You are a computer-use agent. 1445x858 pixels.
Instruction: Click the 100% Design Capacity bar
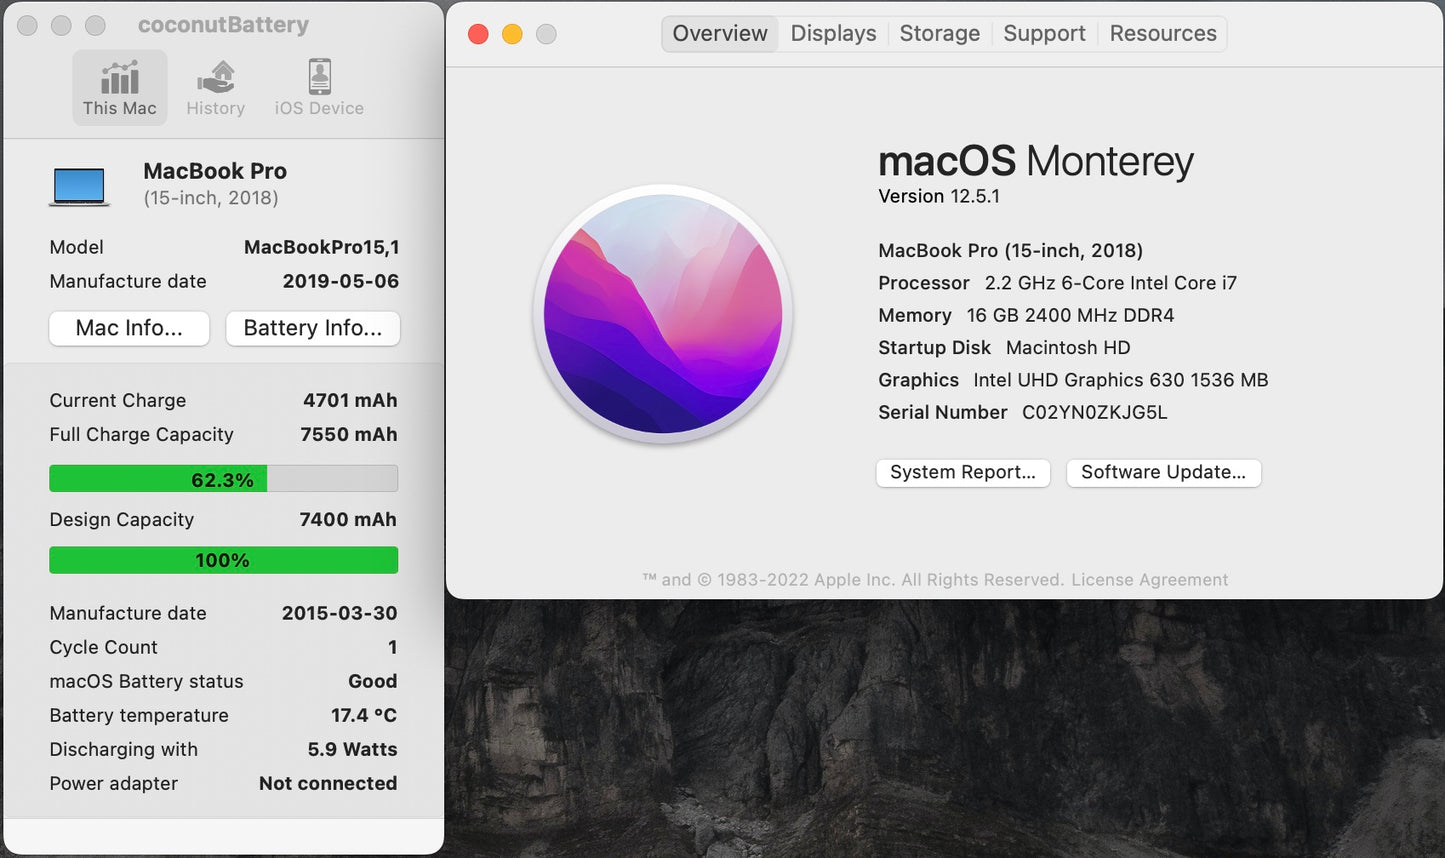(222, 559)
